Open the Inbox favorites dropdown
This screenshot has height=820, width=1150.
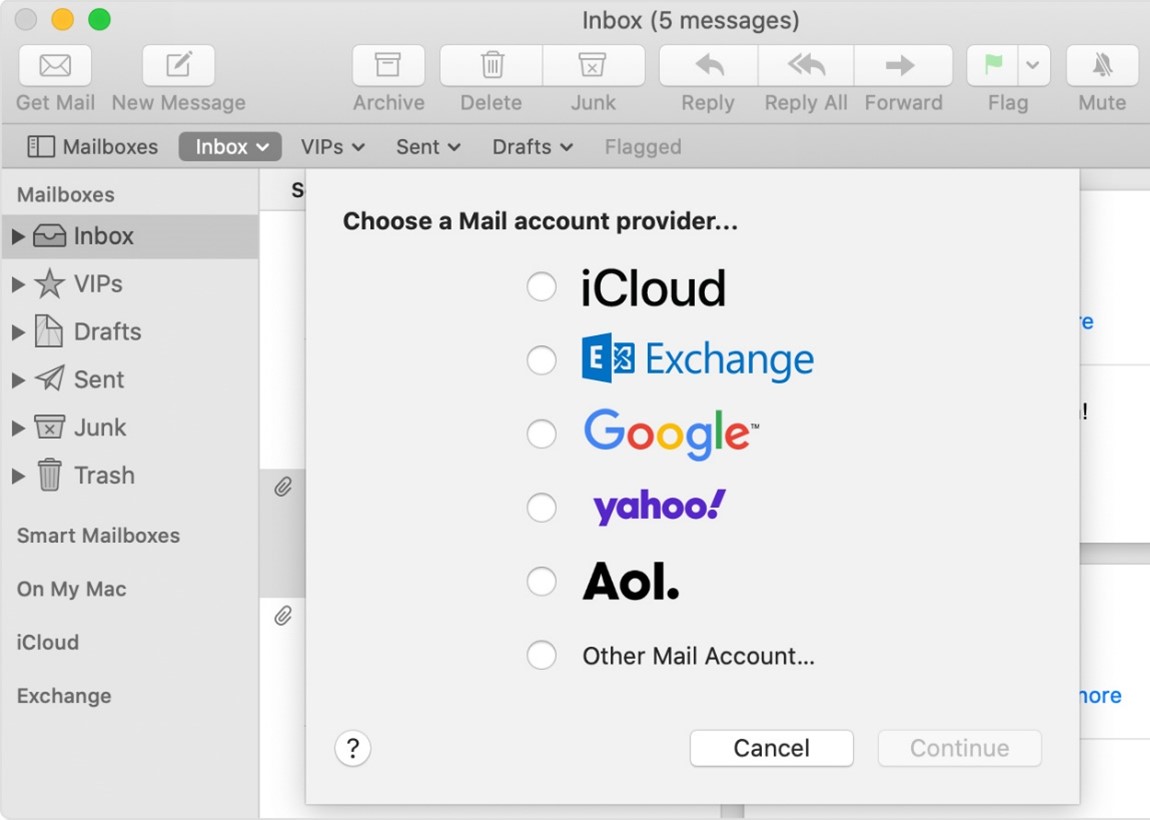point(230,147)
